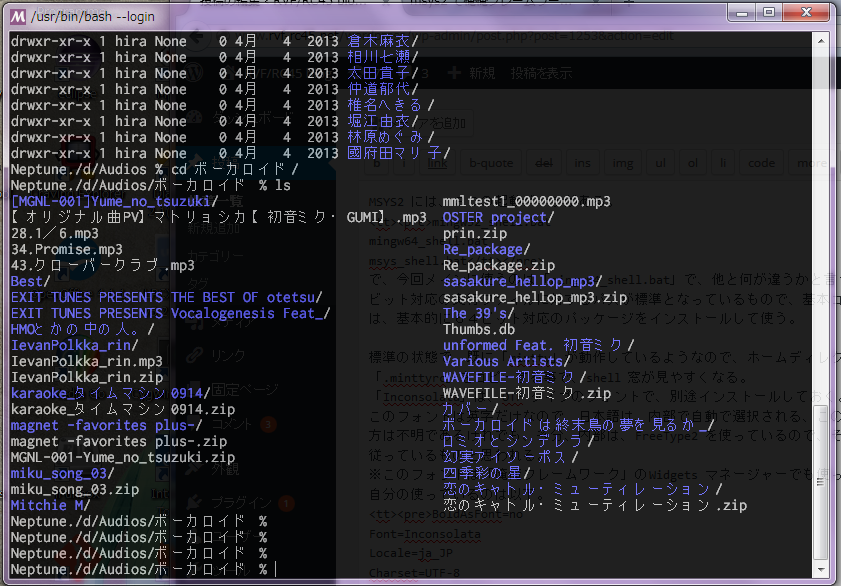
Task: Click the file MGNL-001-Yume_no_tsuzuki.zip
Action: coord(123,457)
